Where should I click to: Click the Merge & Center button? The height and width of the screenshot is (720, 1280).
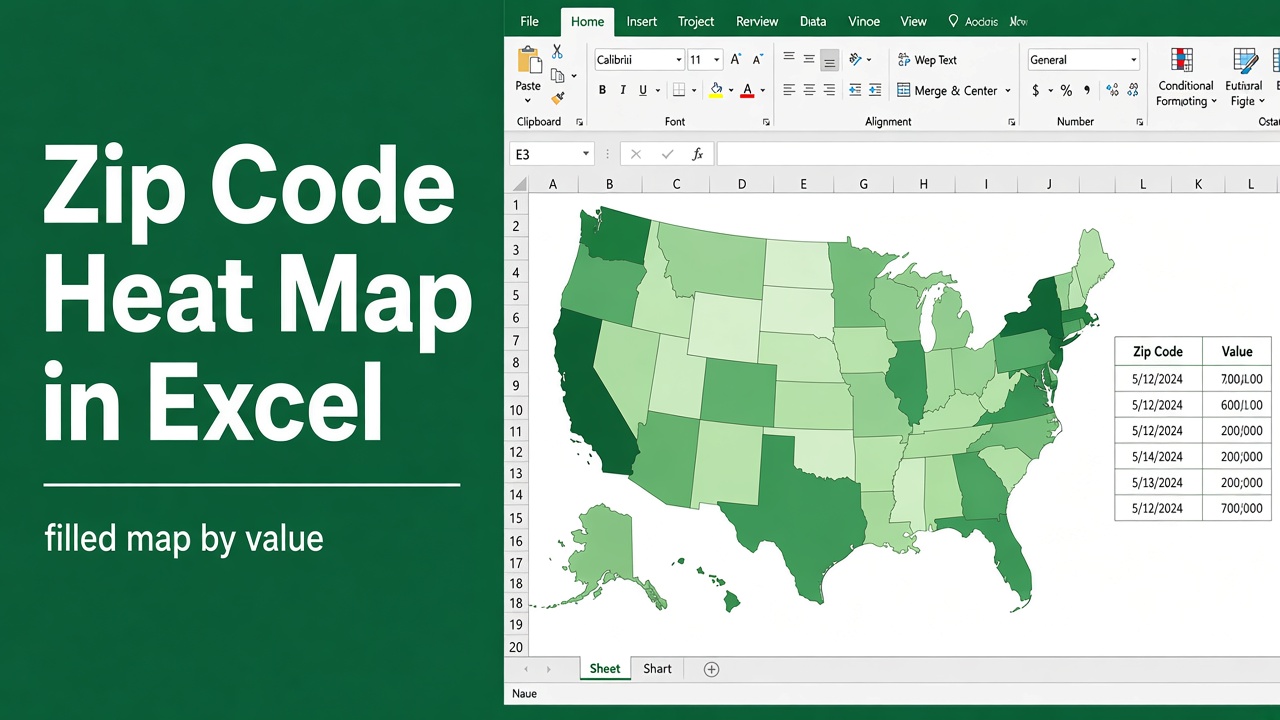946,90
